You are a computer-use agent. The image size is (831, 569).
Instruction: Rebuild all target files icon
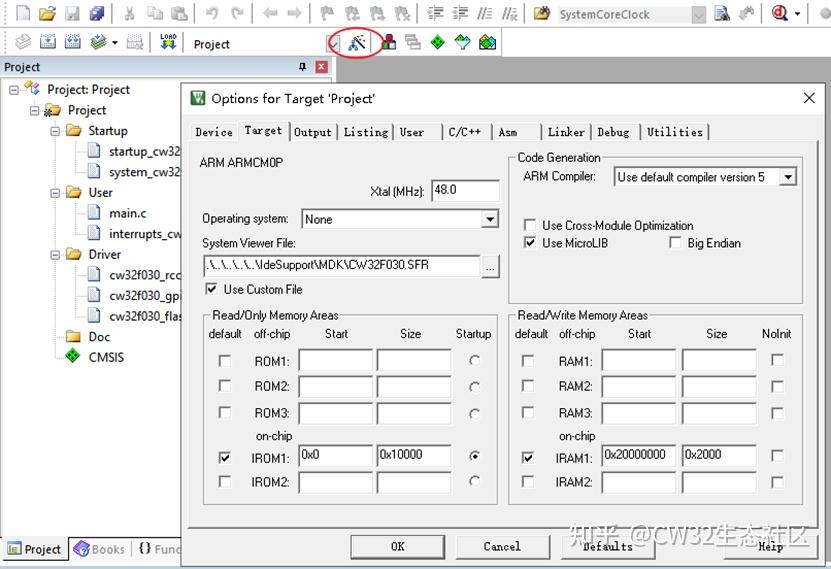[x=73, y=42]
